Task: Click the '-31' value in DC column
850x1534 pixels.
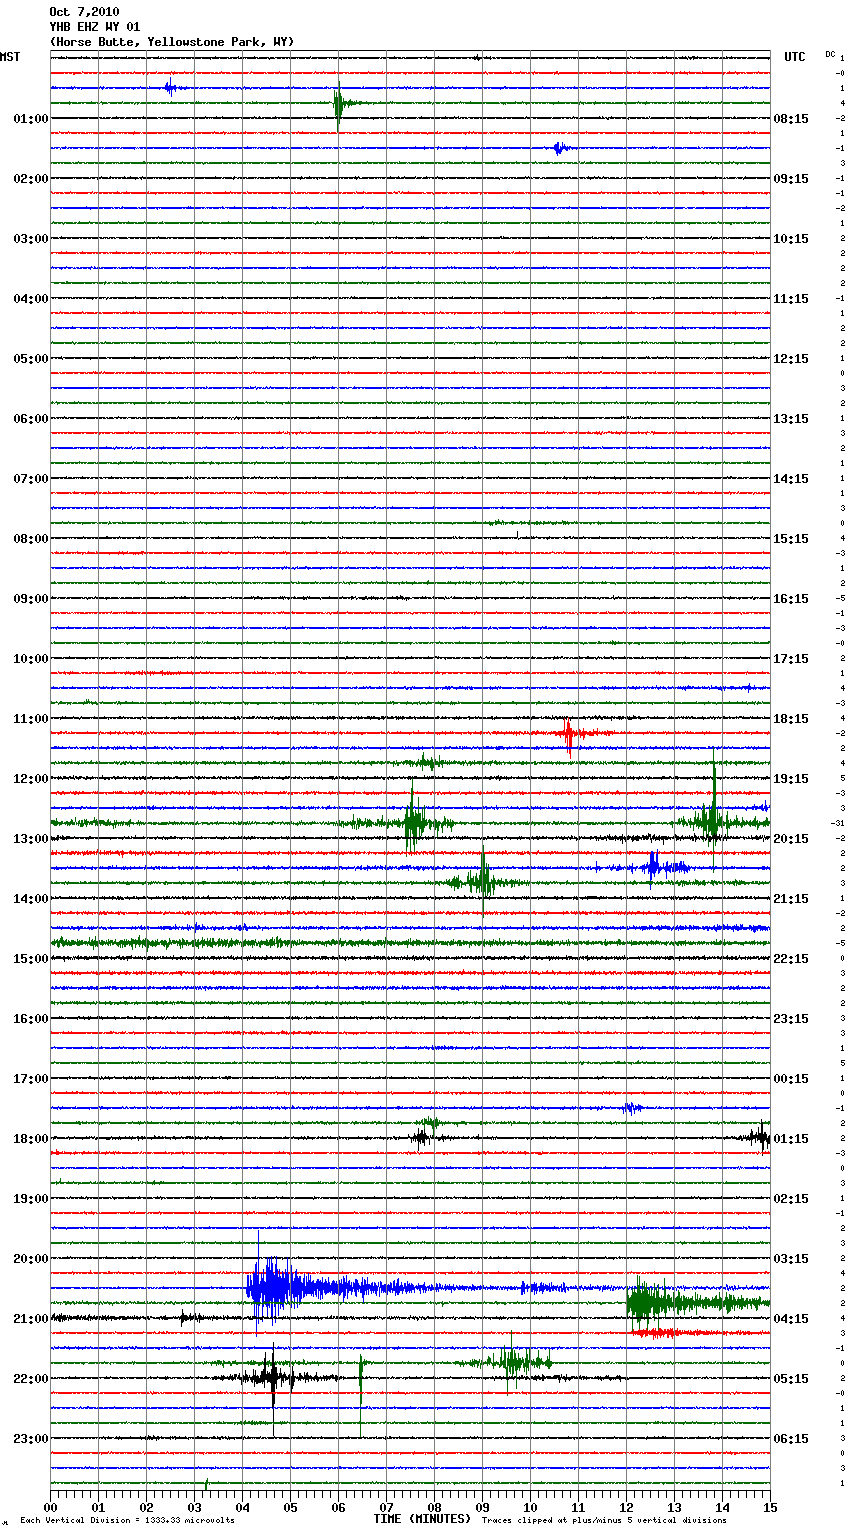Action: coord(838,823)
